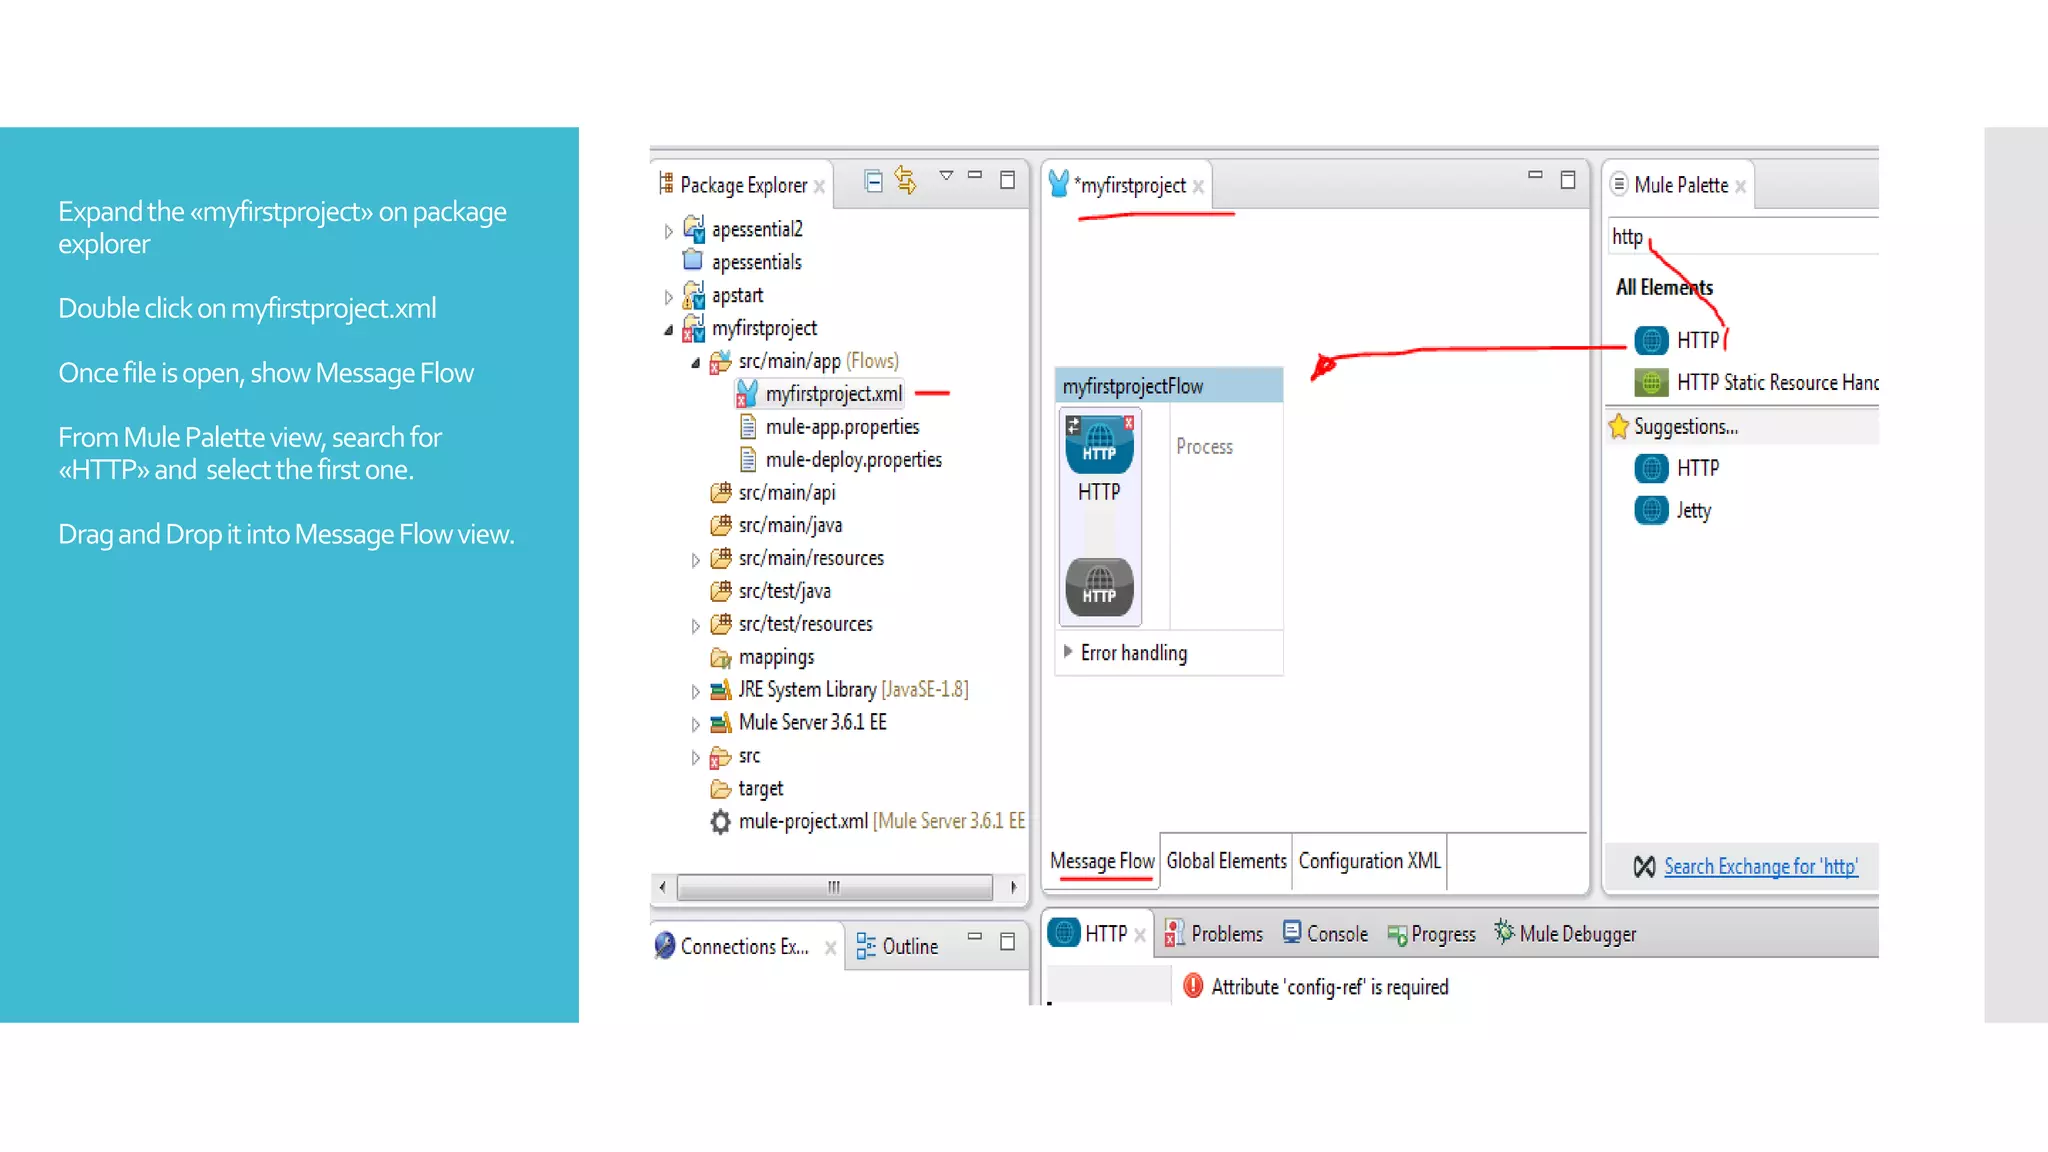The width and height of the screenshot is (2048, 1152).
Task: Click the Mule Palette search field
Action: (1742, 237)
